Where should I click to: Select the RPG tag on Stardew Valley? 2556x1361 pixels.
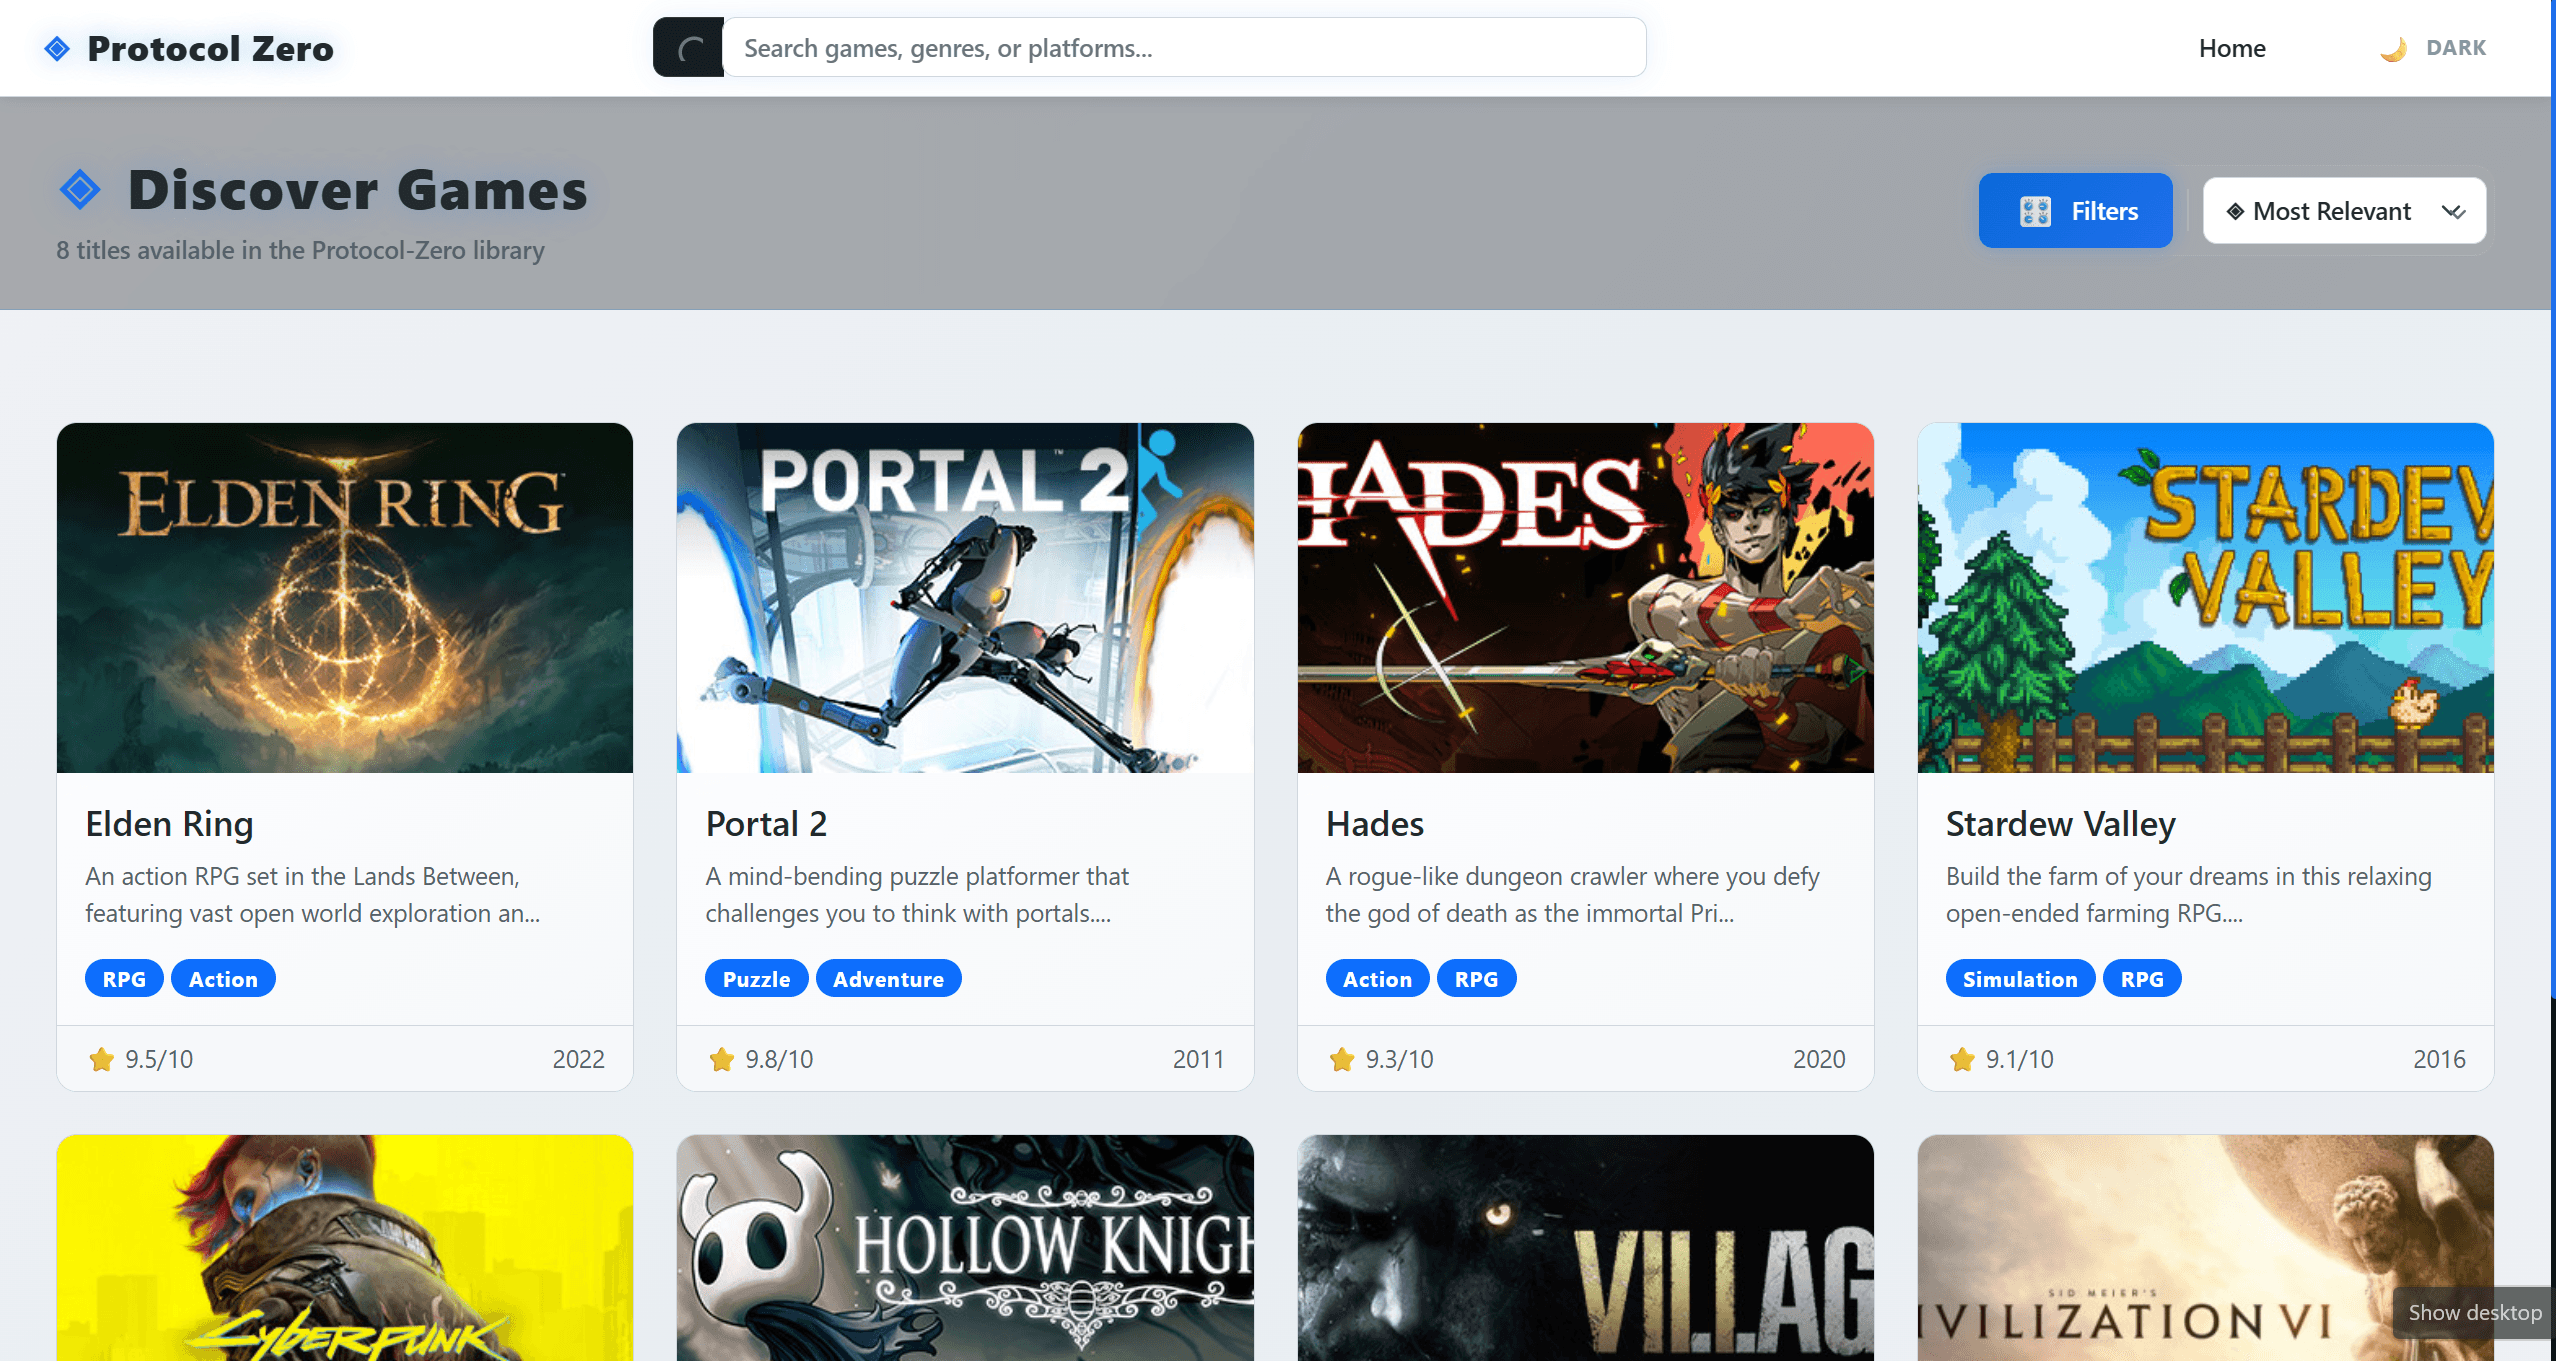(x=2142, y=979)
